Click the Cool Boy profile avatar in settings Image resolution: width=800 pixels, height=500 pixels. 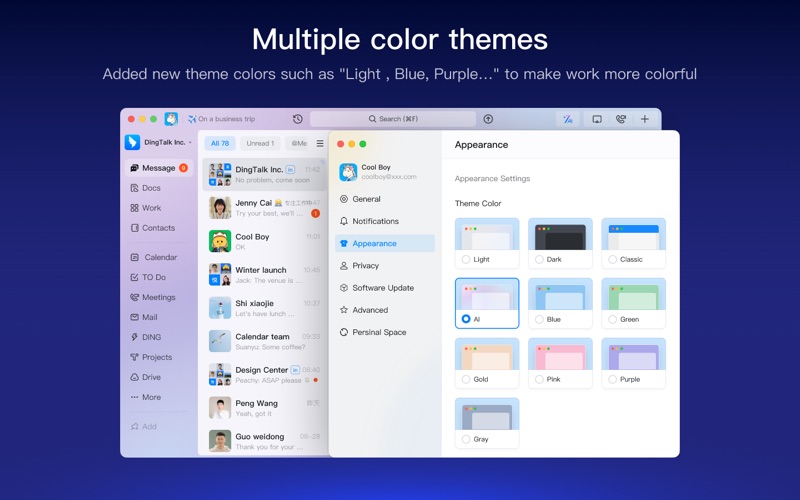pyautogui.click(x=348, y=172)
